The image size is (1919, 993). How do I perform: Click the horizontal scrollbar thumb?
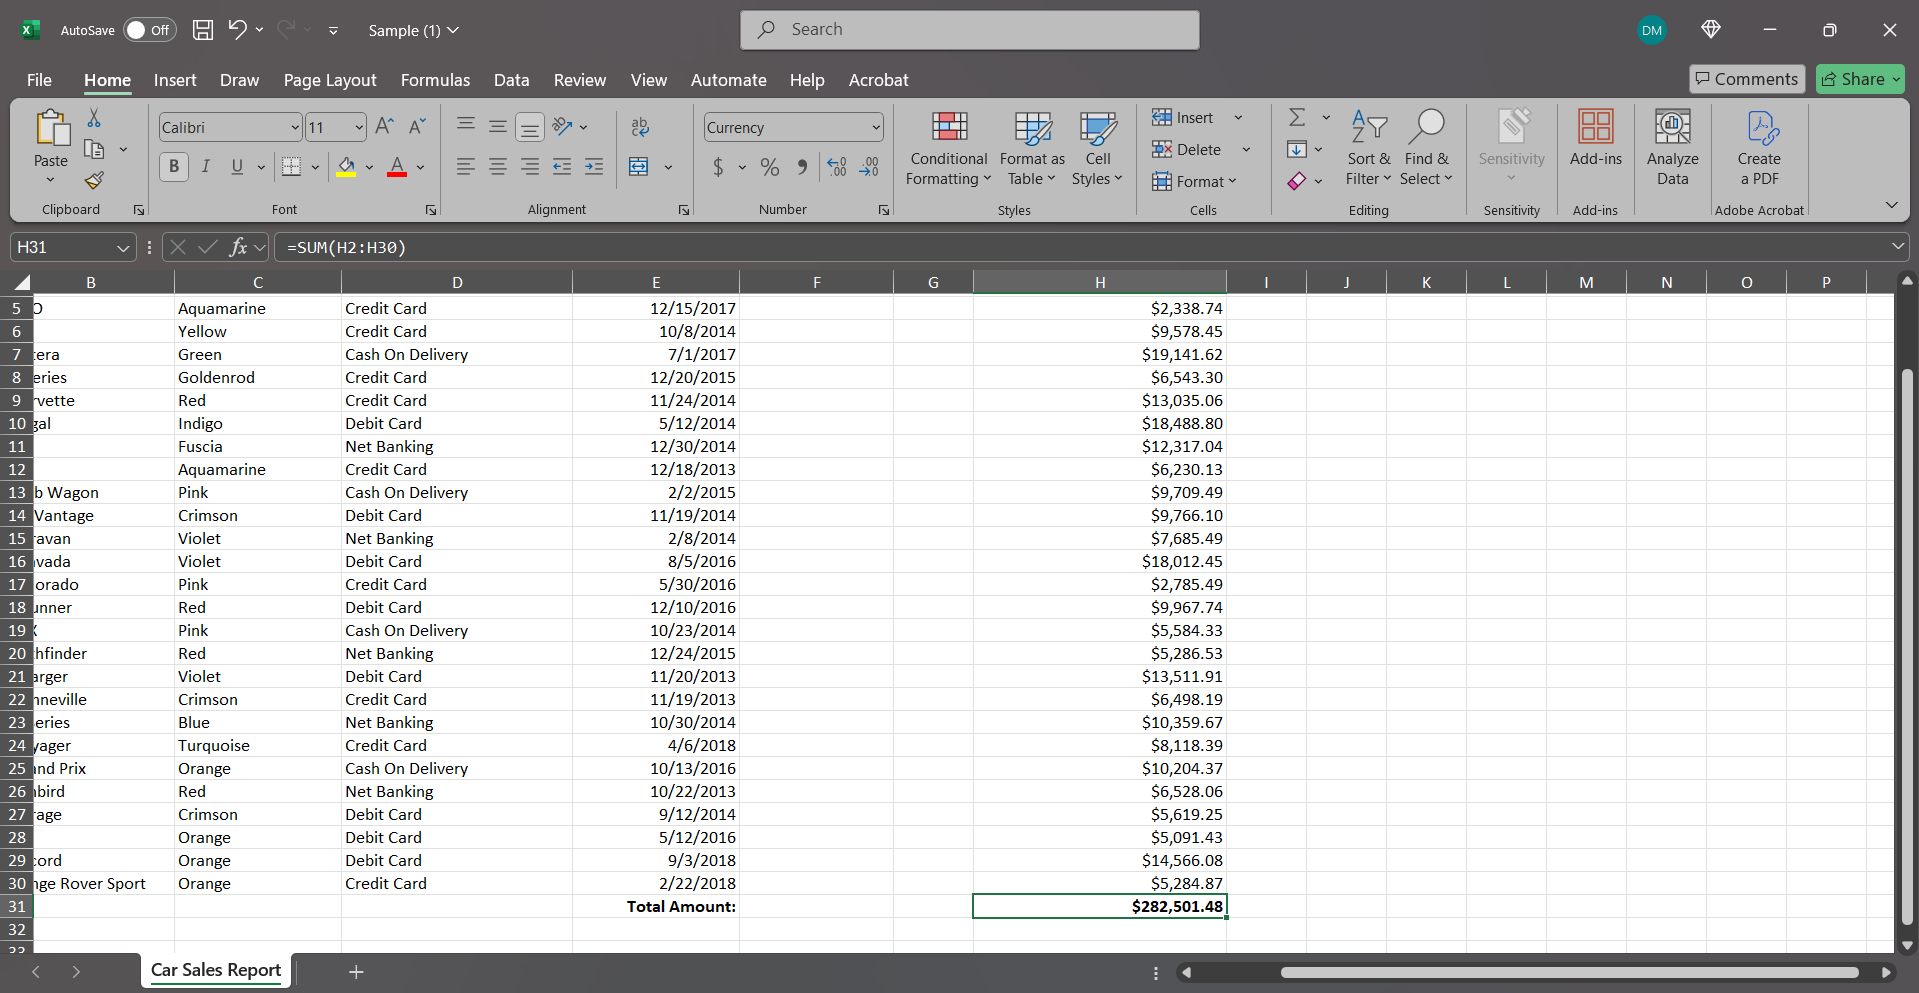[1569, 972]
